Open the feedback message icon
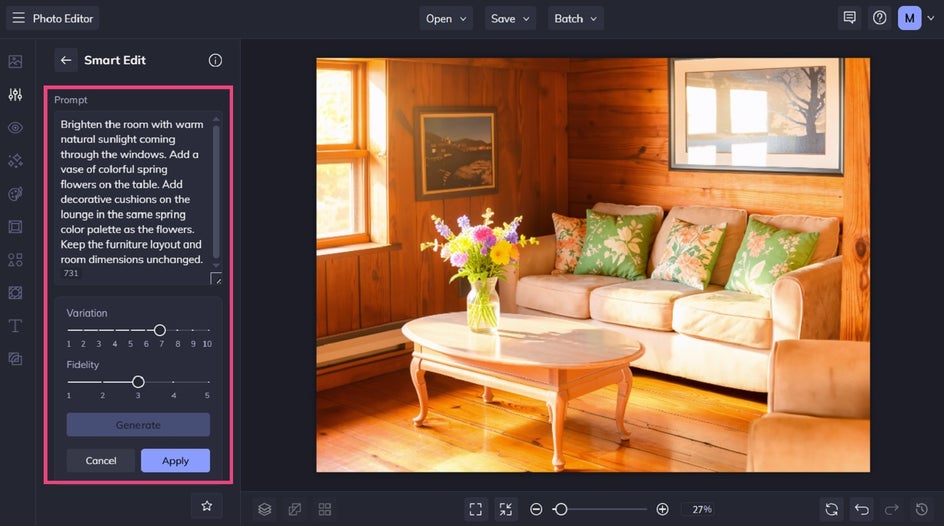This screenshot has height=526, width=944. [x=849, y=18]
